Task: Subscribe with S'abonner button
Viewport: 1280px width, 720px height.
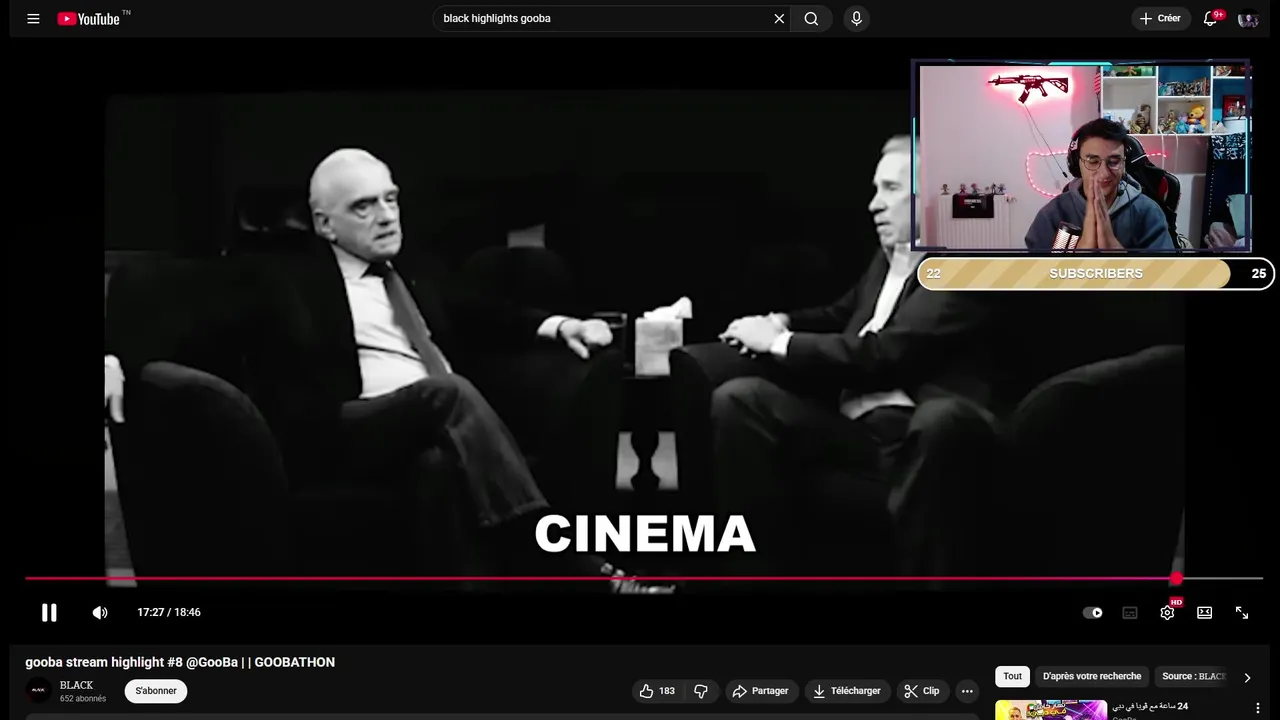Action: (156, 691)
